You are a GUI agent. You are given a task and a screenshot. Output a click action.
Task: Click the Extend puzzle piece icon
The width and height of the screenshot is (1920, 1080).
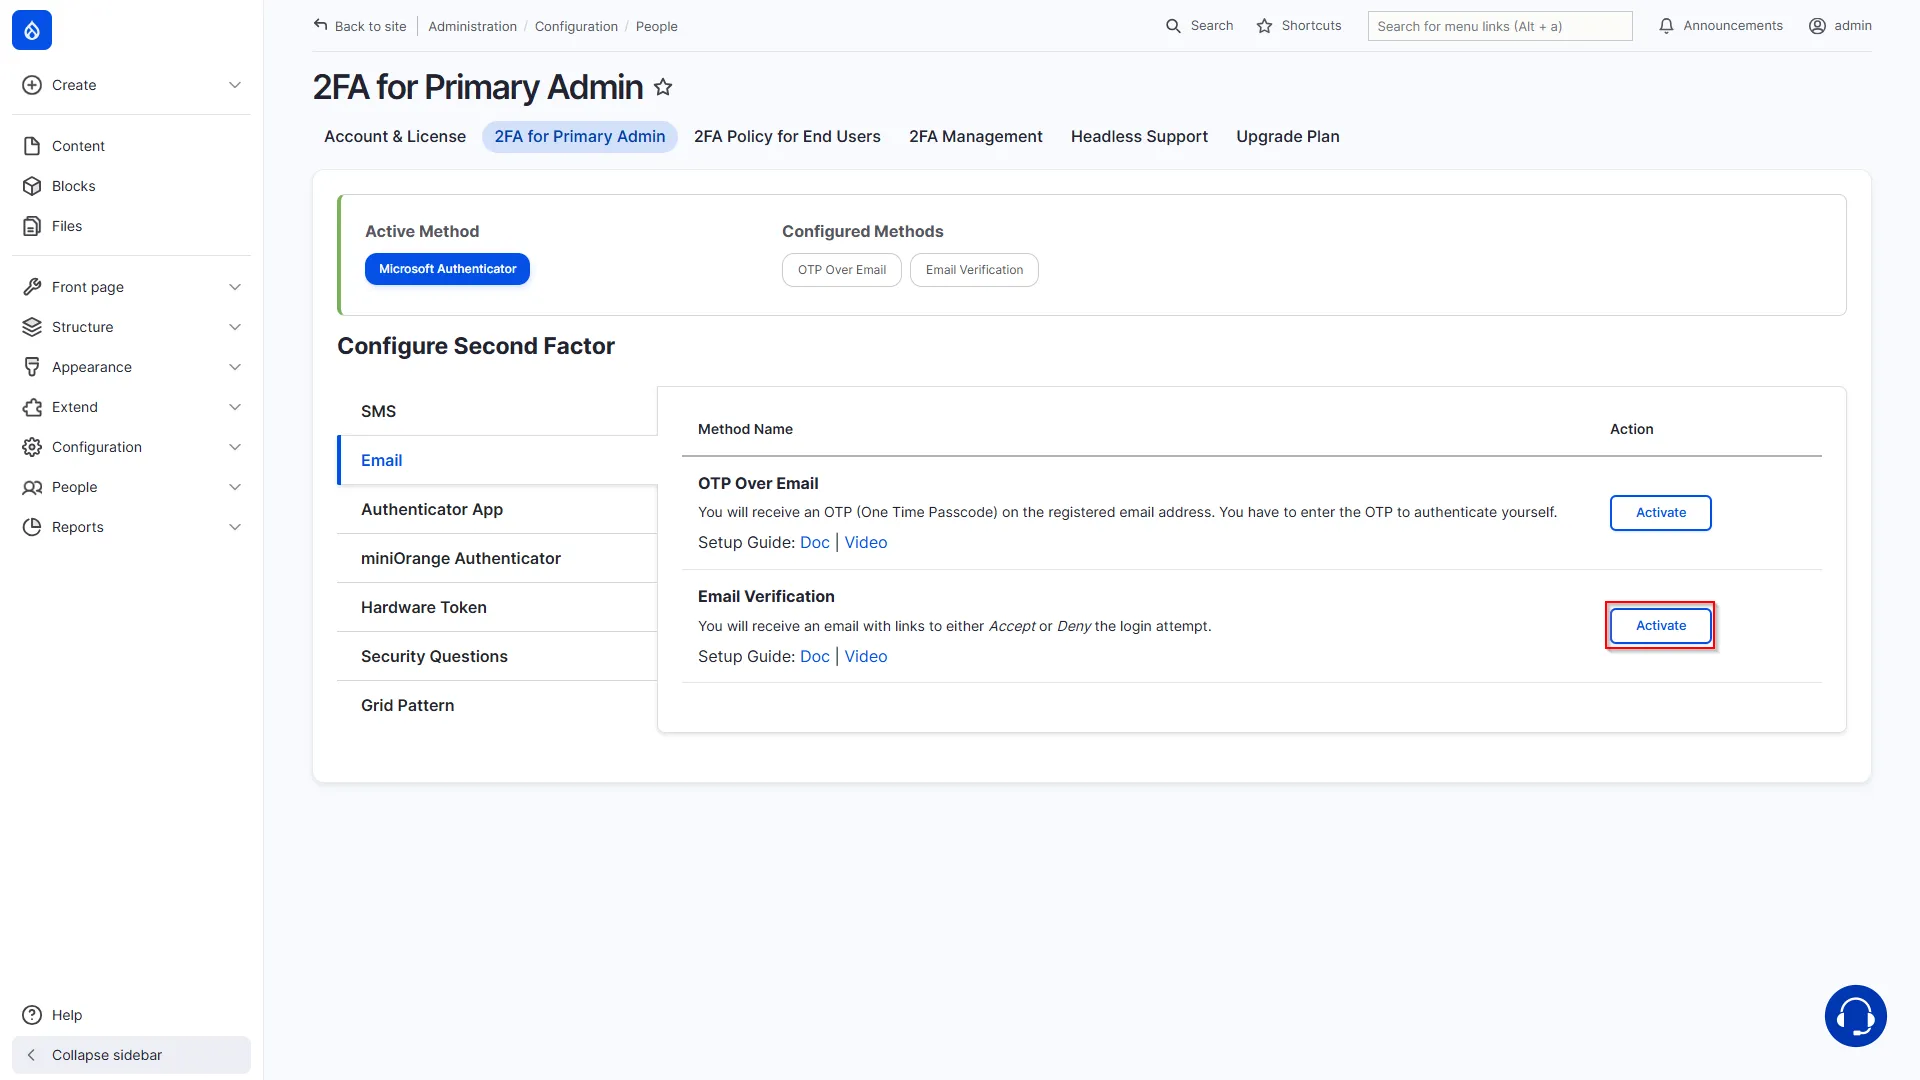[x=32, y=407]
